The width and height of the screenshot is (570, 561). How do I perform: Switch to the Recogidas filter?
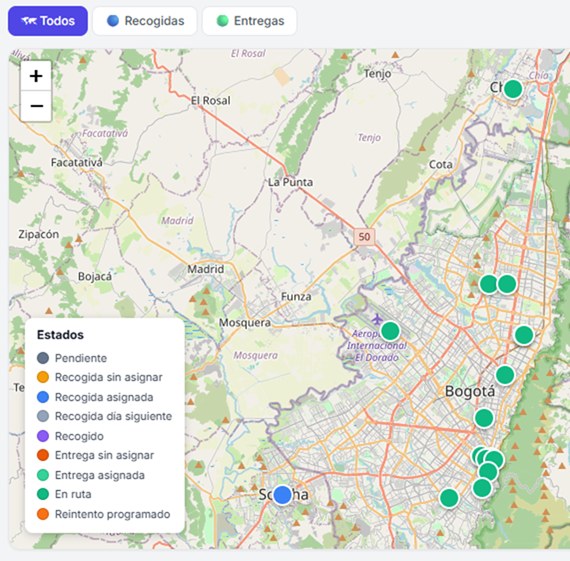click(x=145, y=21)
